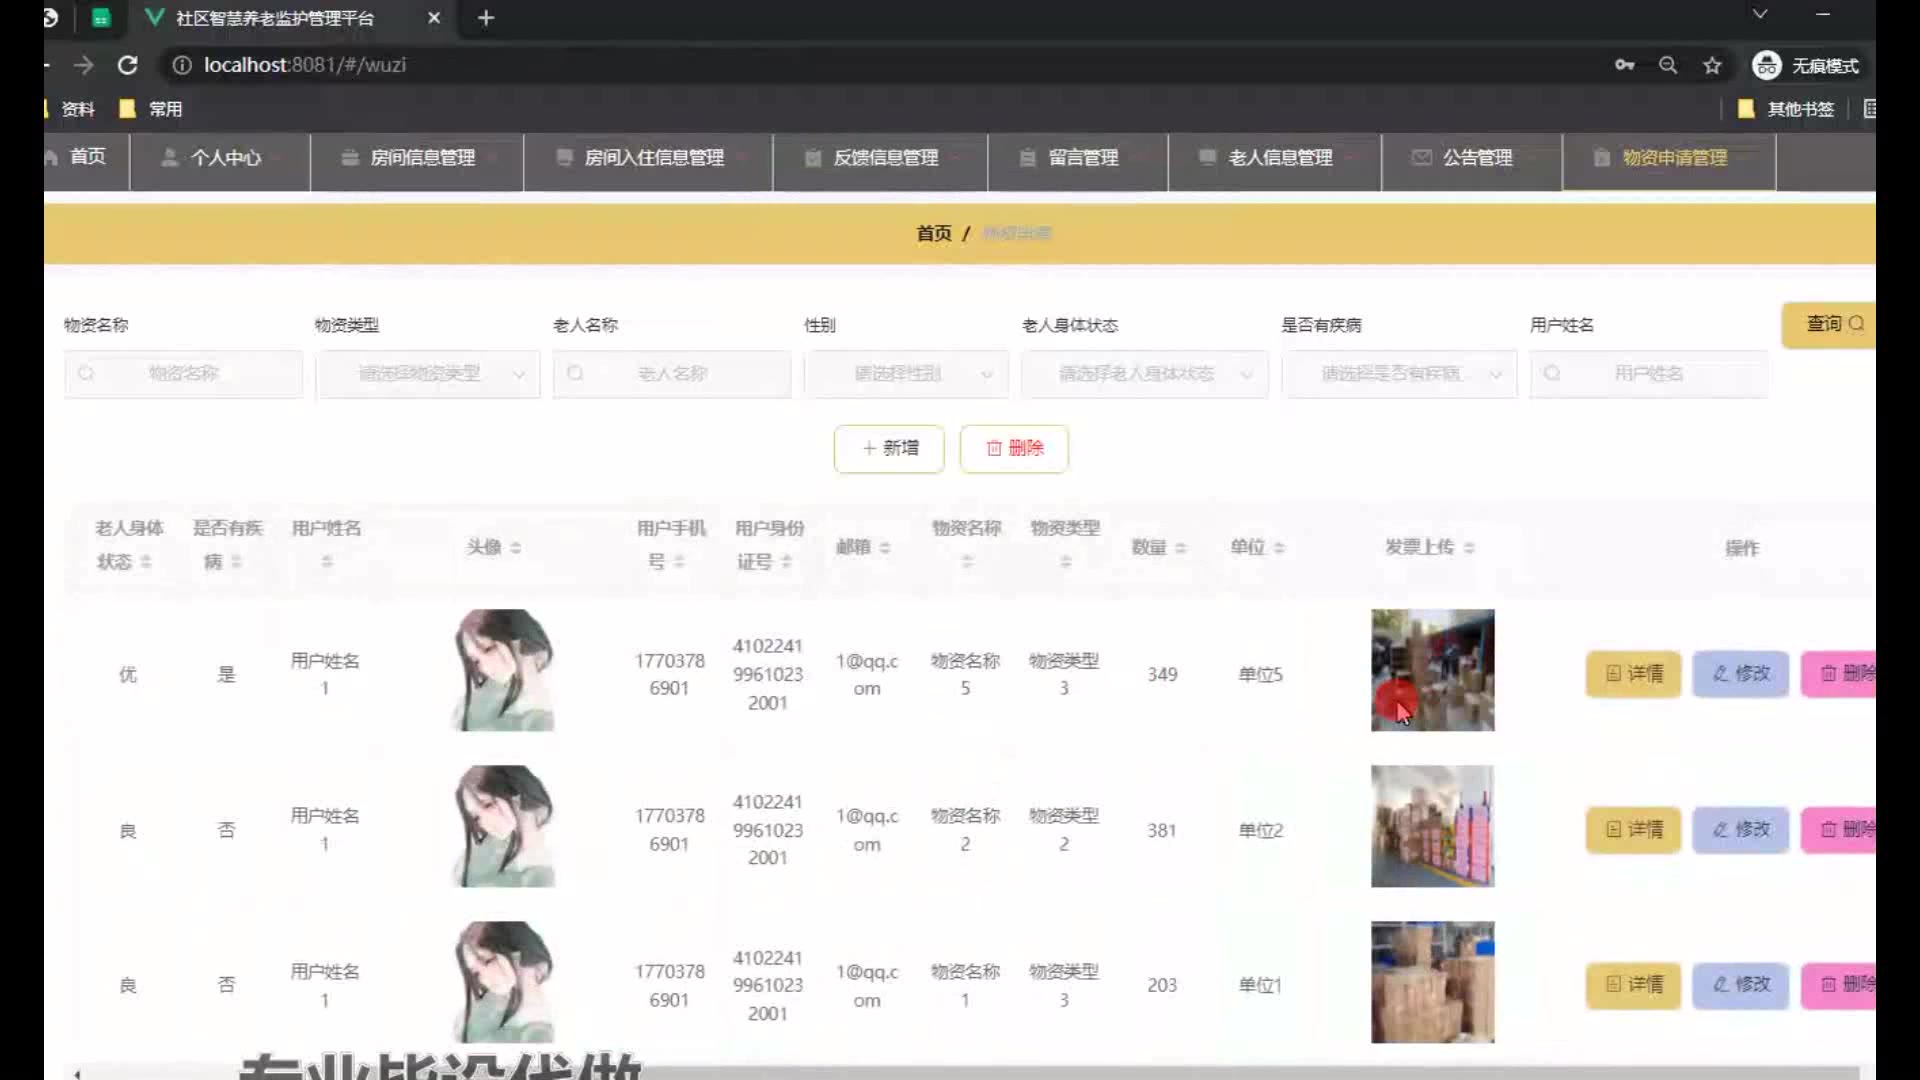Click the zoom magnifier icon in address bar
Viewport: 1920px width, 1080px height.
(x=1668, y=65)
